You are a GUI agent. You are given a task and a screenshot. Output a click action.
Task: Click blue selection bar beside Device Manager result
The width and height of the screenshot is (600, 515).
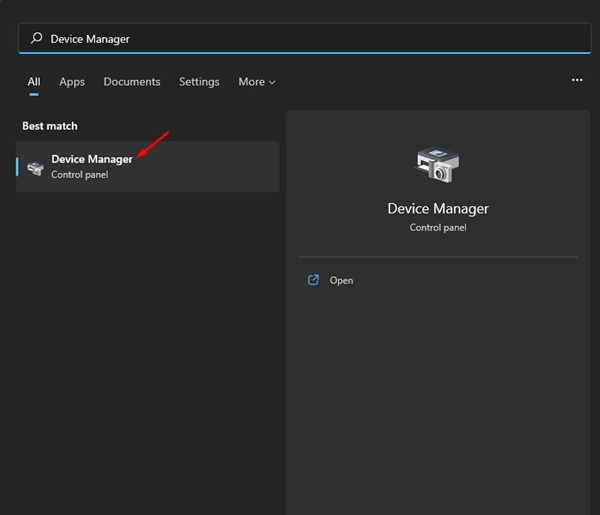coord(18,166)
